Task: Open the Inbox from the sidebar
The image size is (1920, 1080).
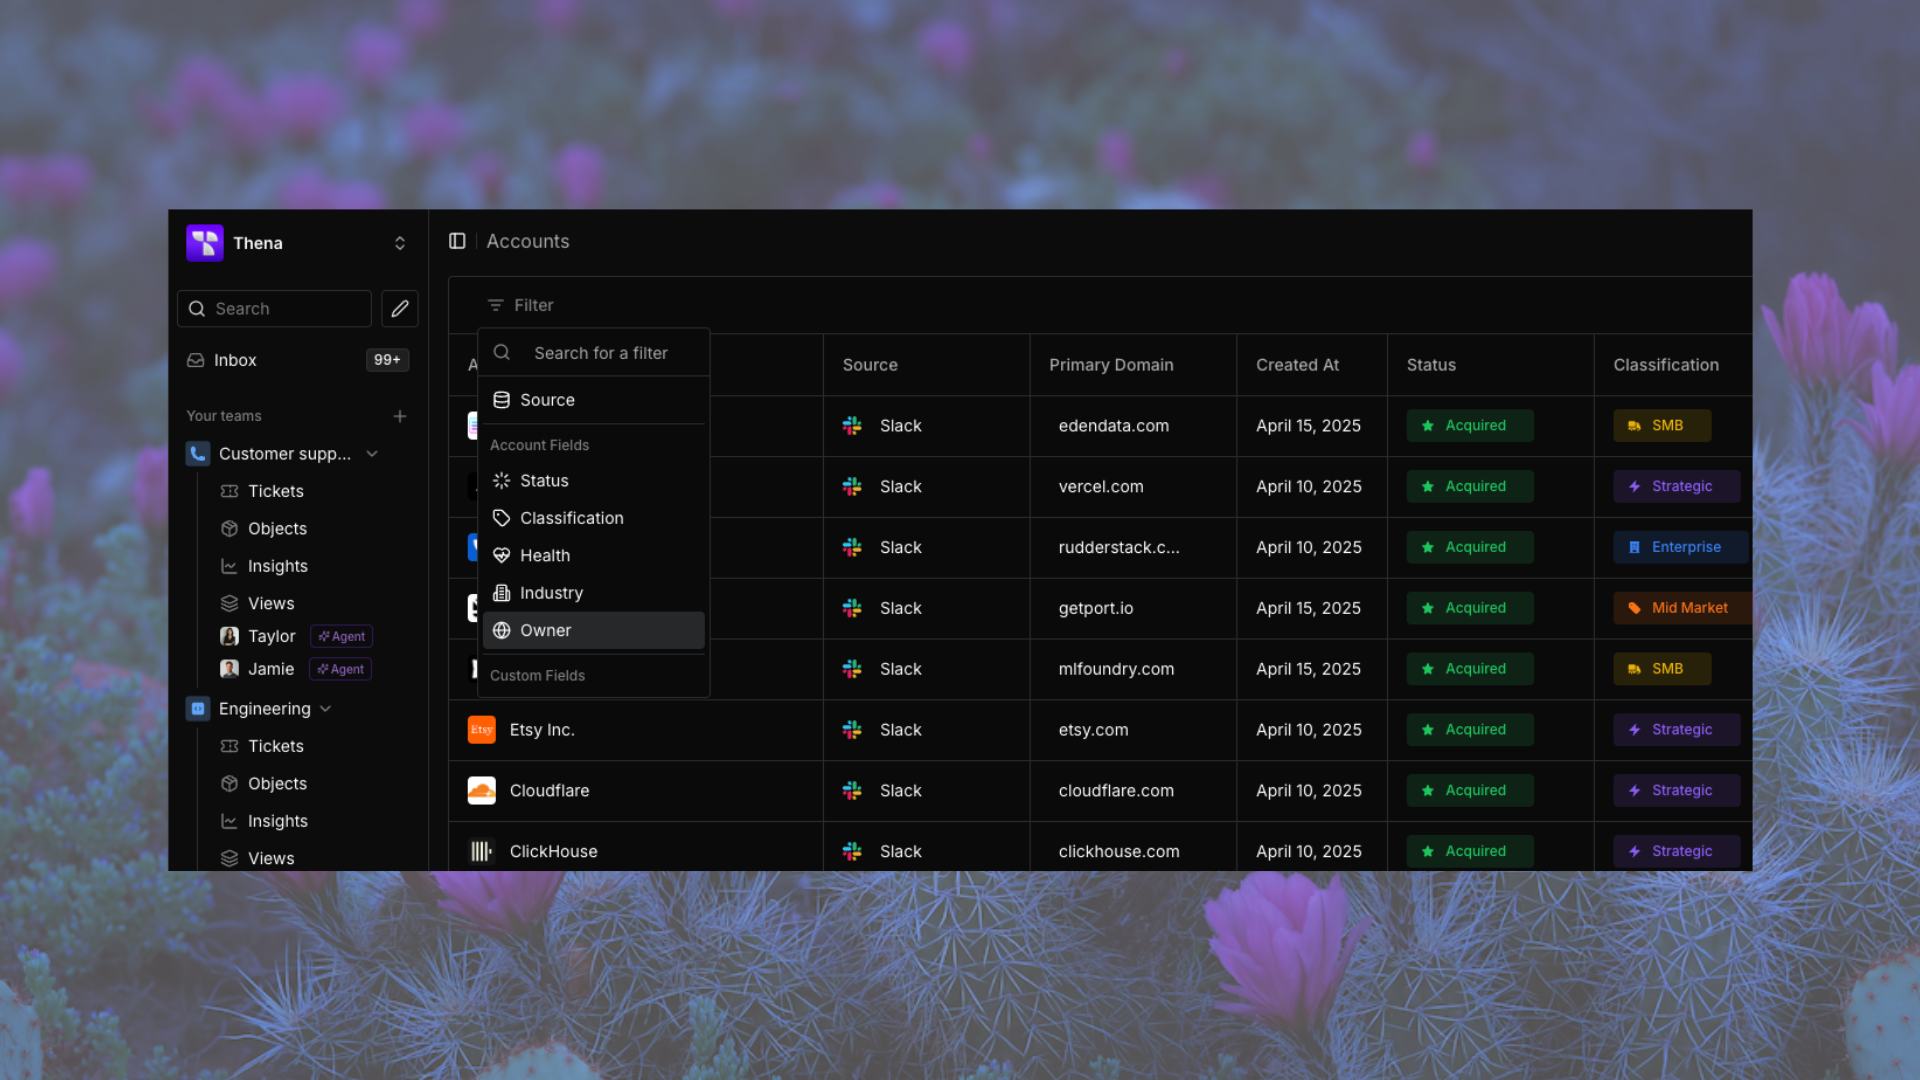Action: (x=235, y=360)
